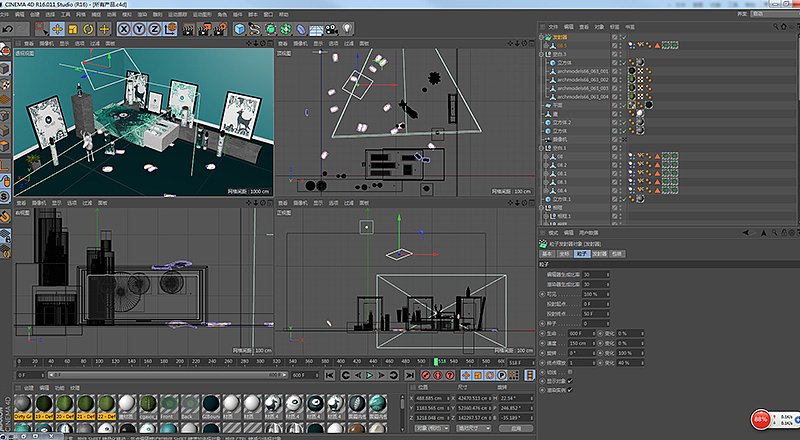Collapse the 空白.3 null group
This screenshot has width=800, height=440.
(542, 54)
